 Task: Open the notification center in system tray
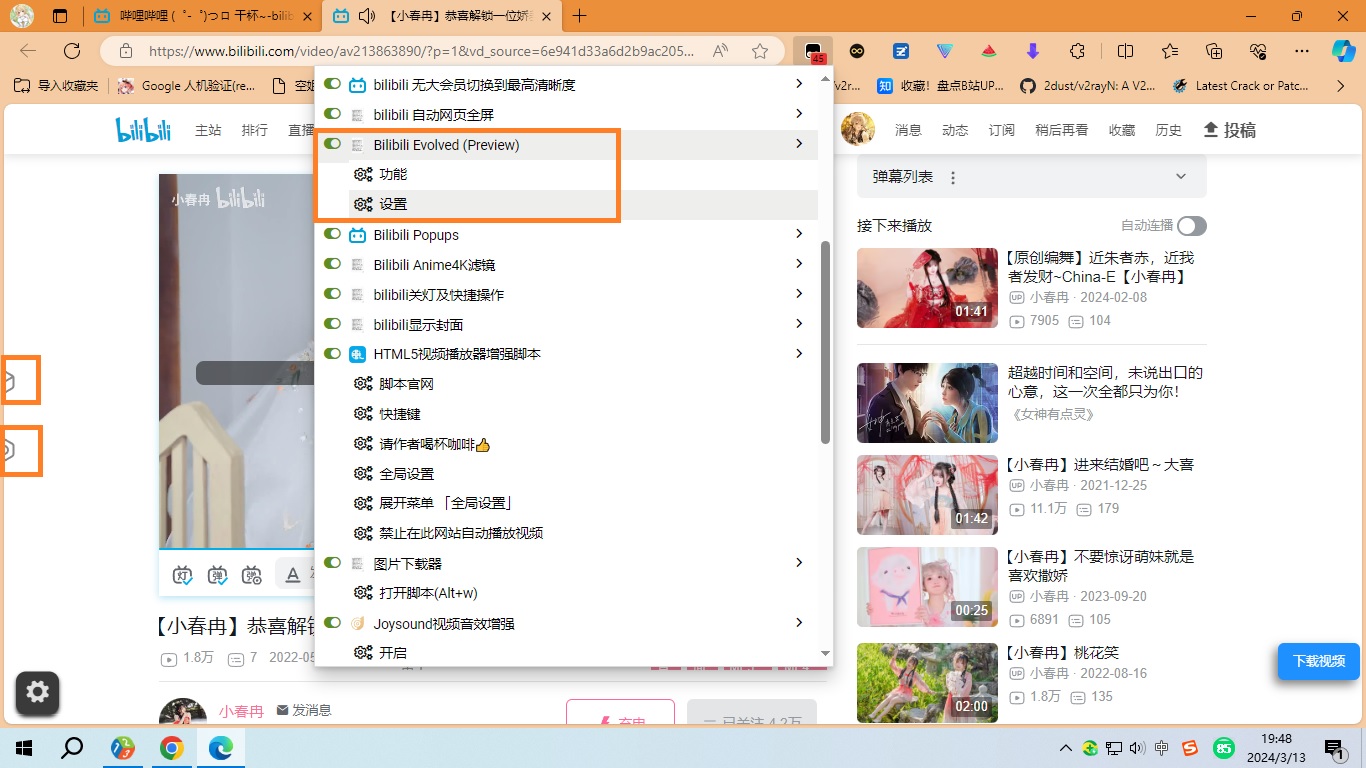click(x=1334, y=748)
